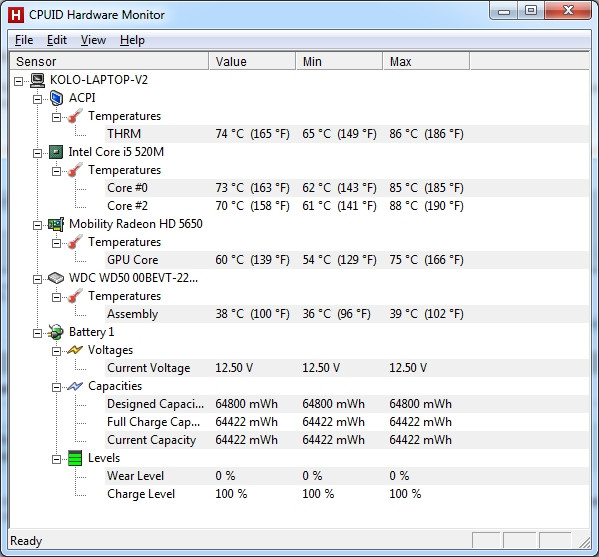Select the Current Voltage row
The width and height of the screenshot is (599, 557).
(x=347, y=368)
